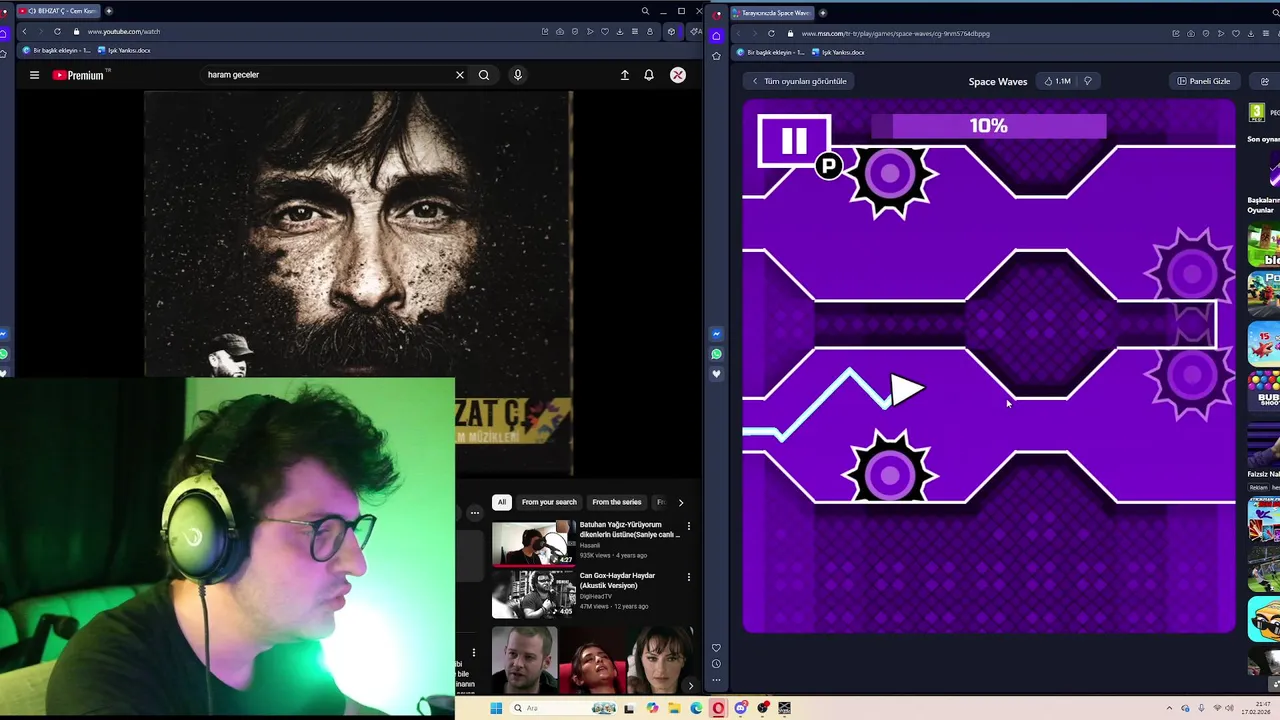The image size is (1280, 720).
Task: Open sidebar three-dots setup in MSN window
Action: click(x=716, y=680)
